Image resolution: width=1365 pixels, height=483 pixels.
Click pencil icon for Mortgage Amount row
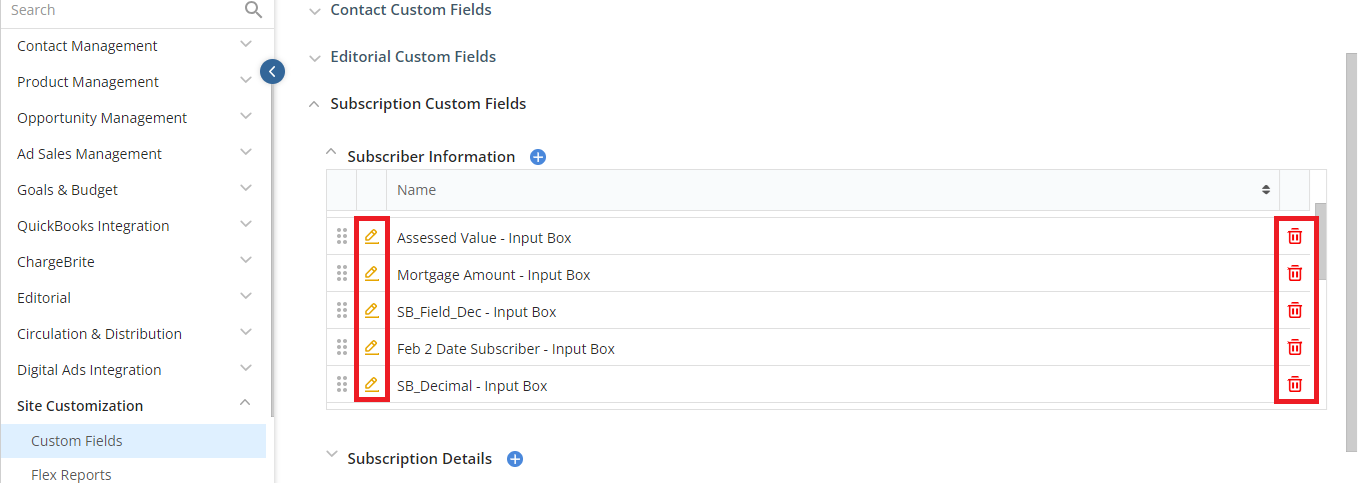pyautogui.click(x=372, y=274)
